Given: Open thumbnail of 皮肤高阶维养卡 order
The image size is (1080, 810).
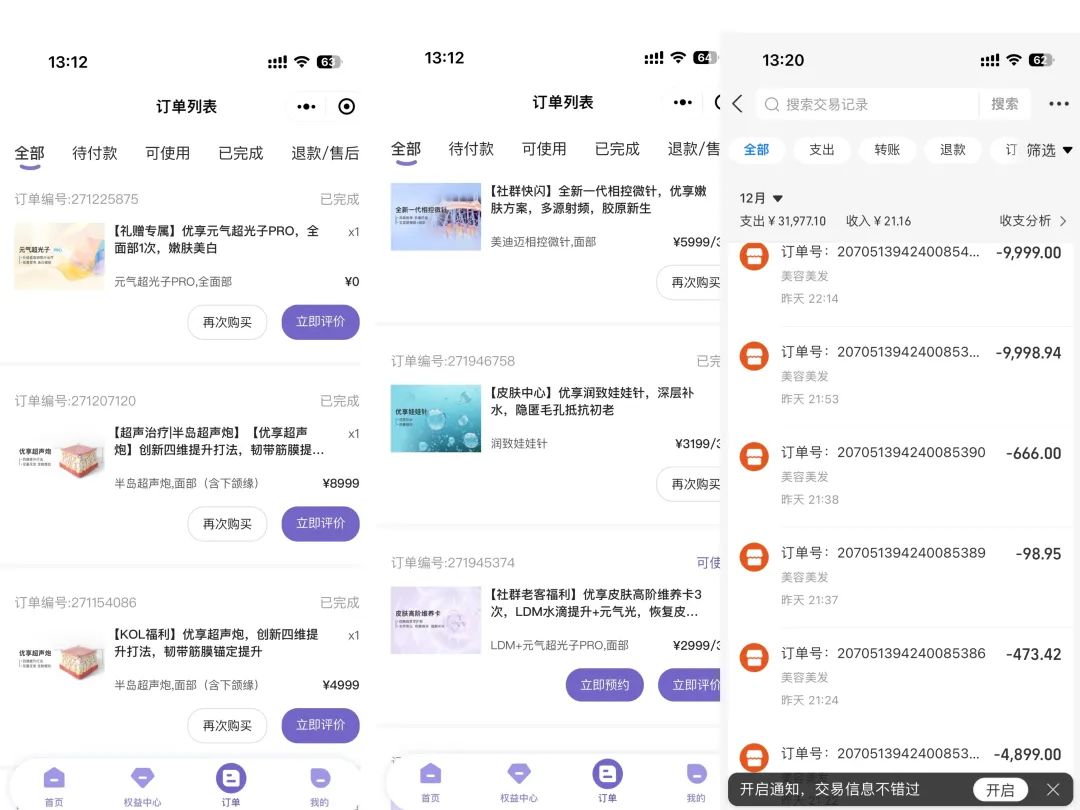Looking at the screenshot, I should 435,620.
